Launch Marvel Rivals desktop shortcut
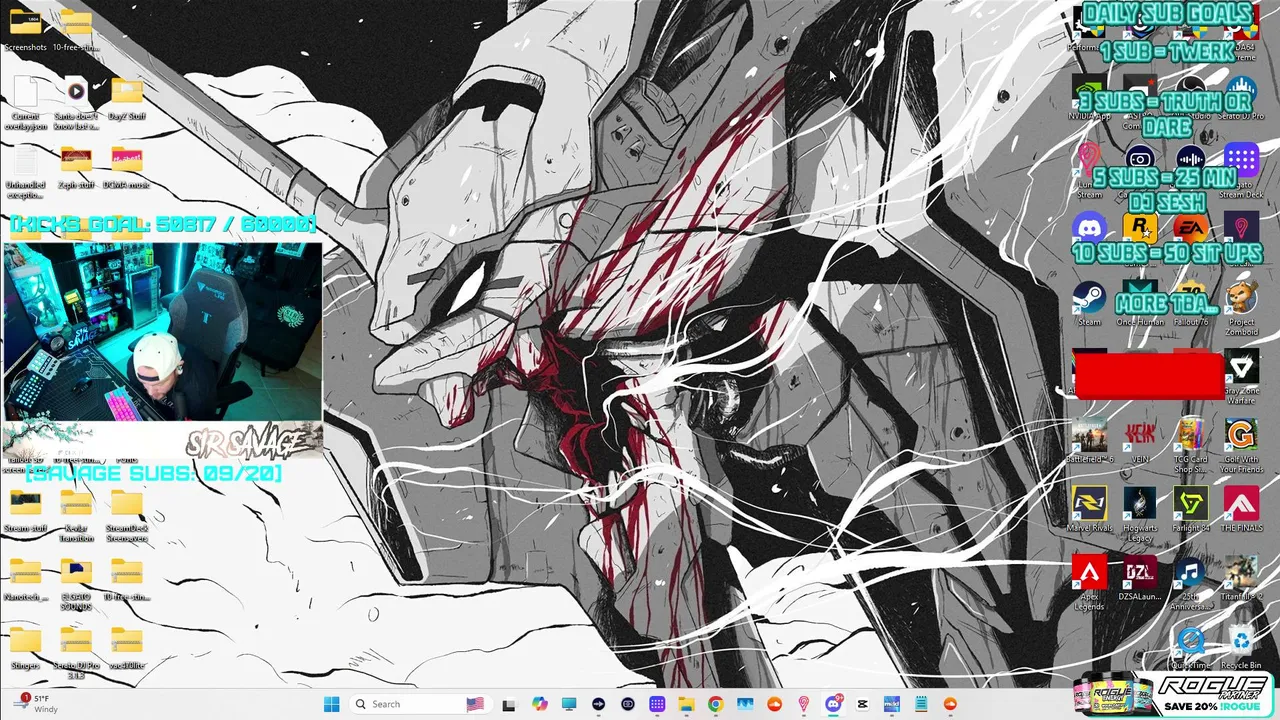 click(x=1089, y=510)
